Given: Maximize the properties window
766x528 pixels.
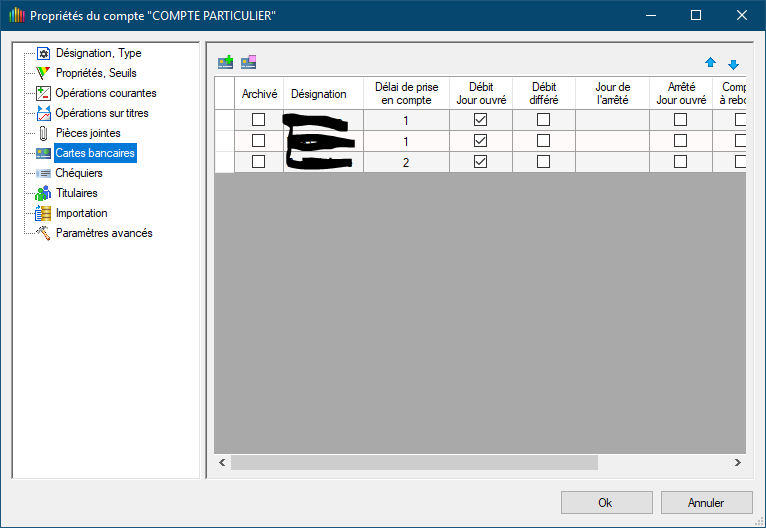Looking at the screenshot, I should tap(696, 15).
